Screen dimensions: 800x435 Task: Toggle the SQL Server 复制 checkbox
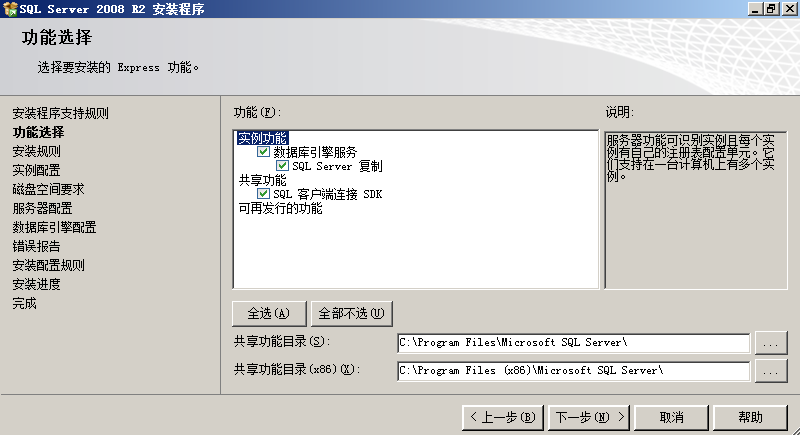click(282, 166)
